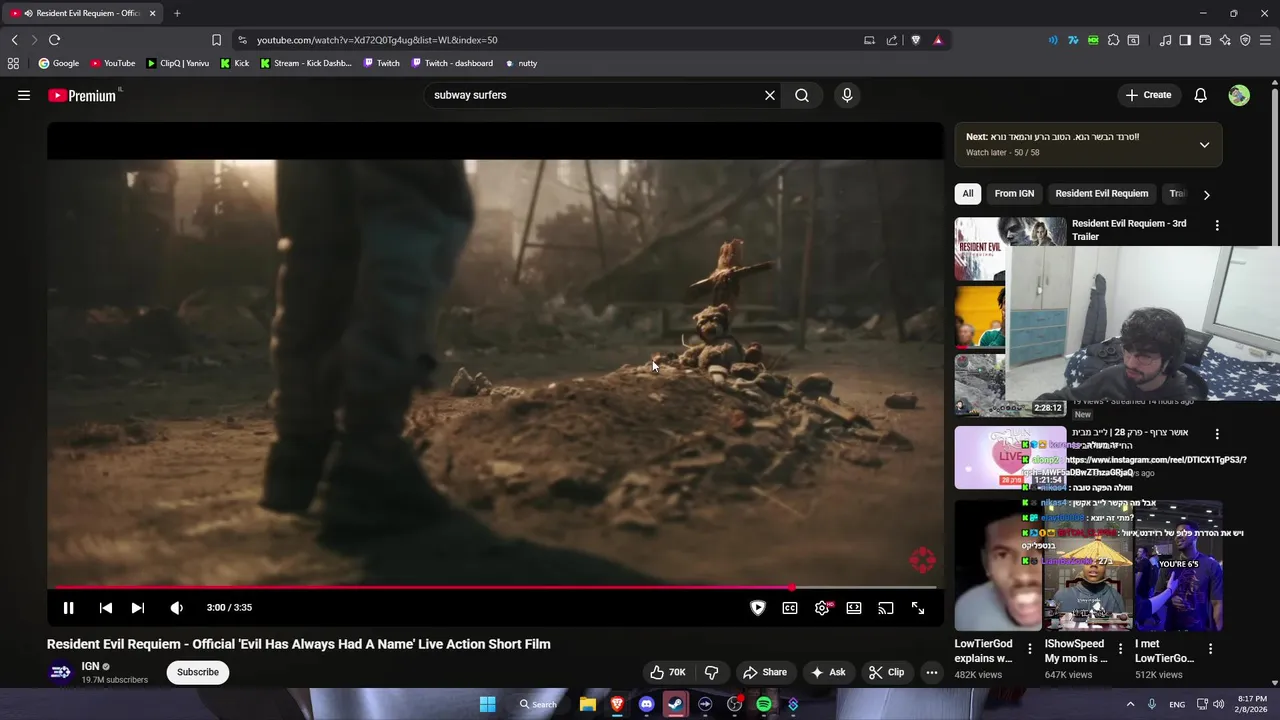Screen dimensions: 1280x720
Task: Open the Twitch - dashboard bookmark
Action: point(452,63)
